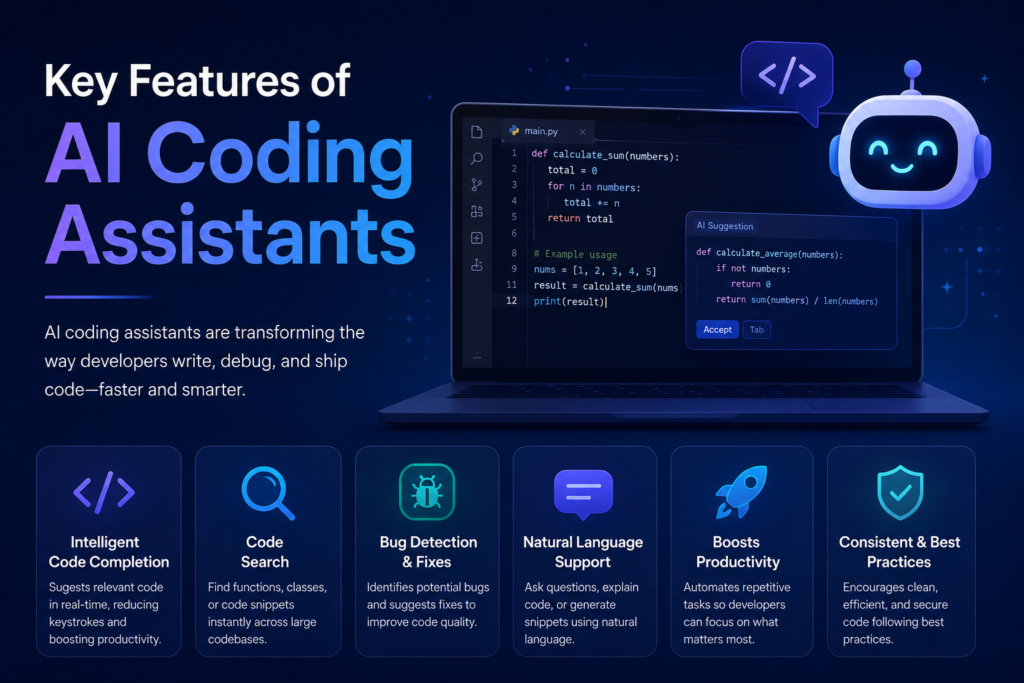Accept the AI suggestion

coord(717,329)
